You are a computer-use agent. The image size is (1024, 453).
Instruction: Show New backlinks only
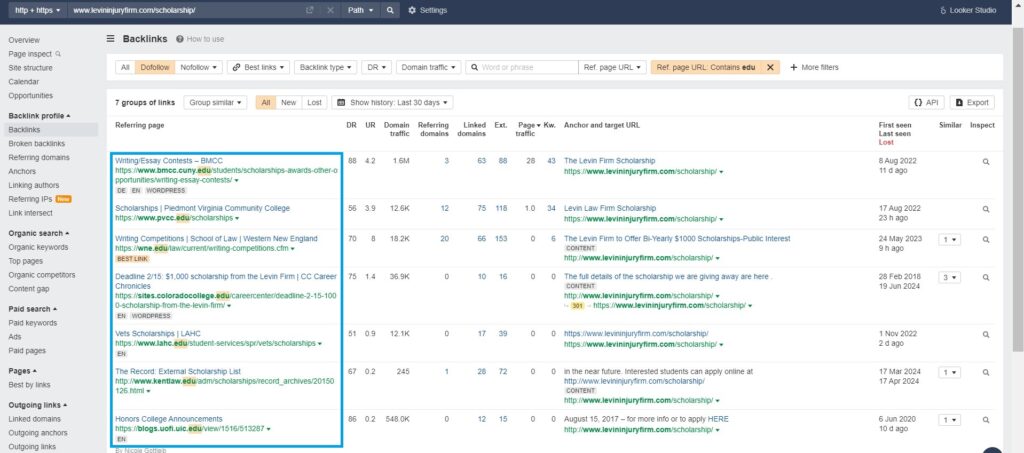click(288, 102)
